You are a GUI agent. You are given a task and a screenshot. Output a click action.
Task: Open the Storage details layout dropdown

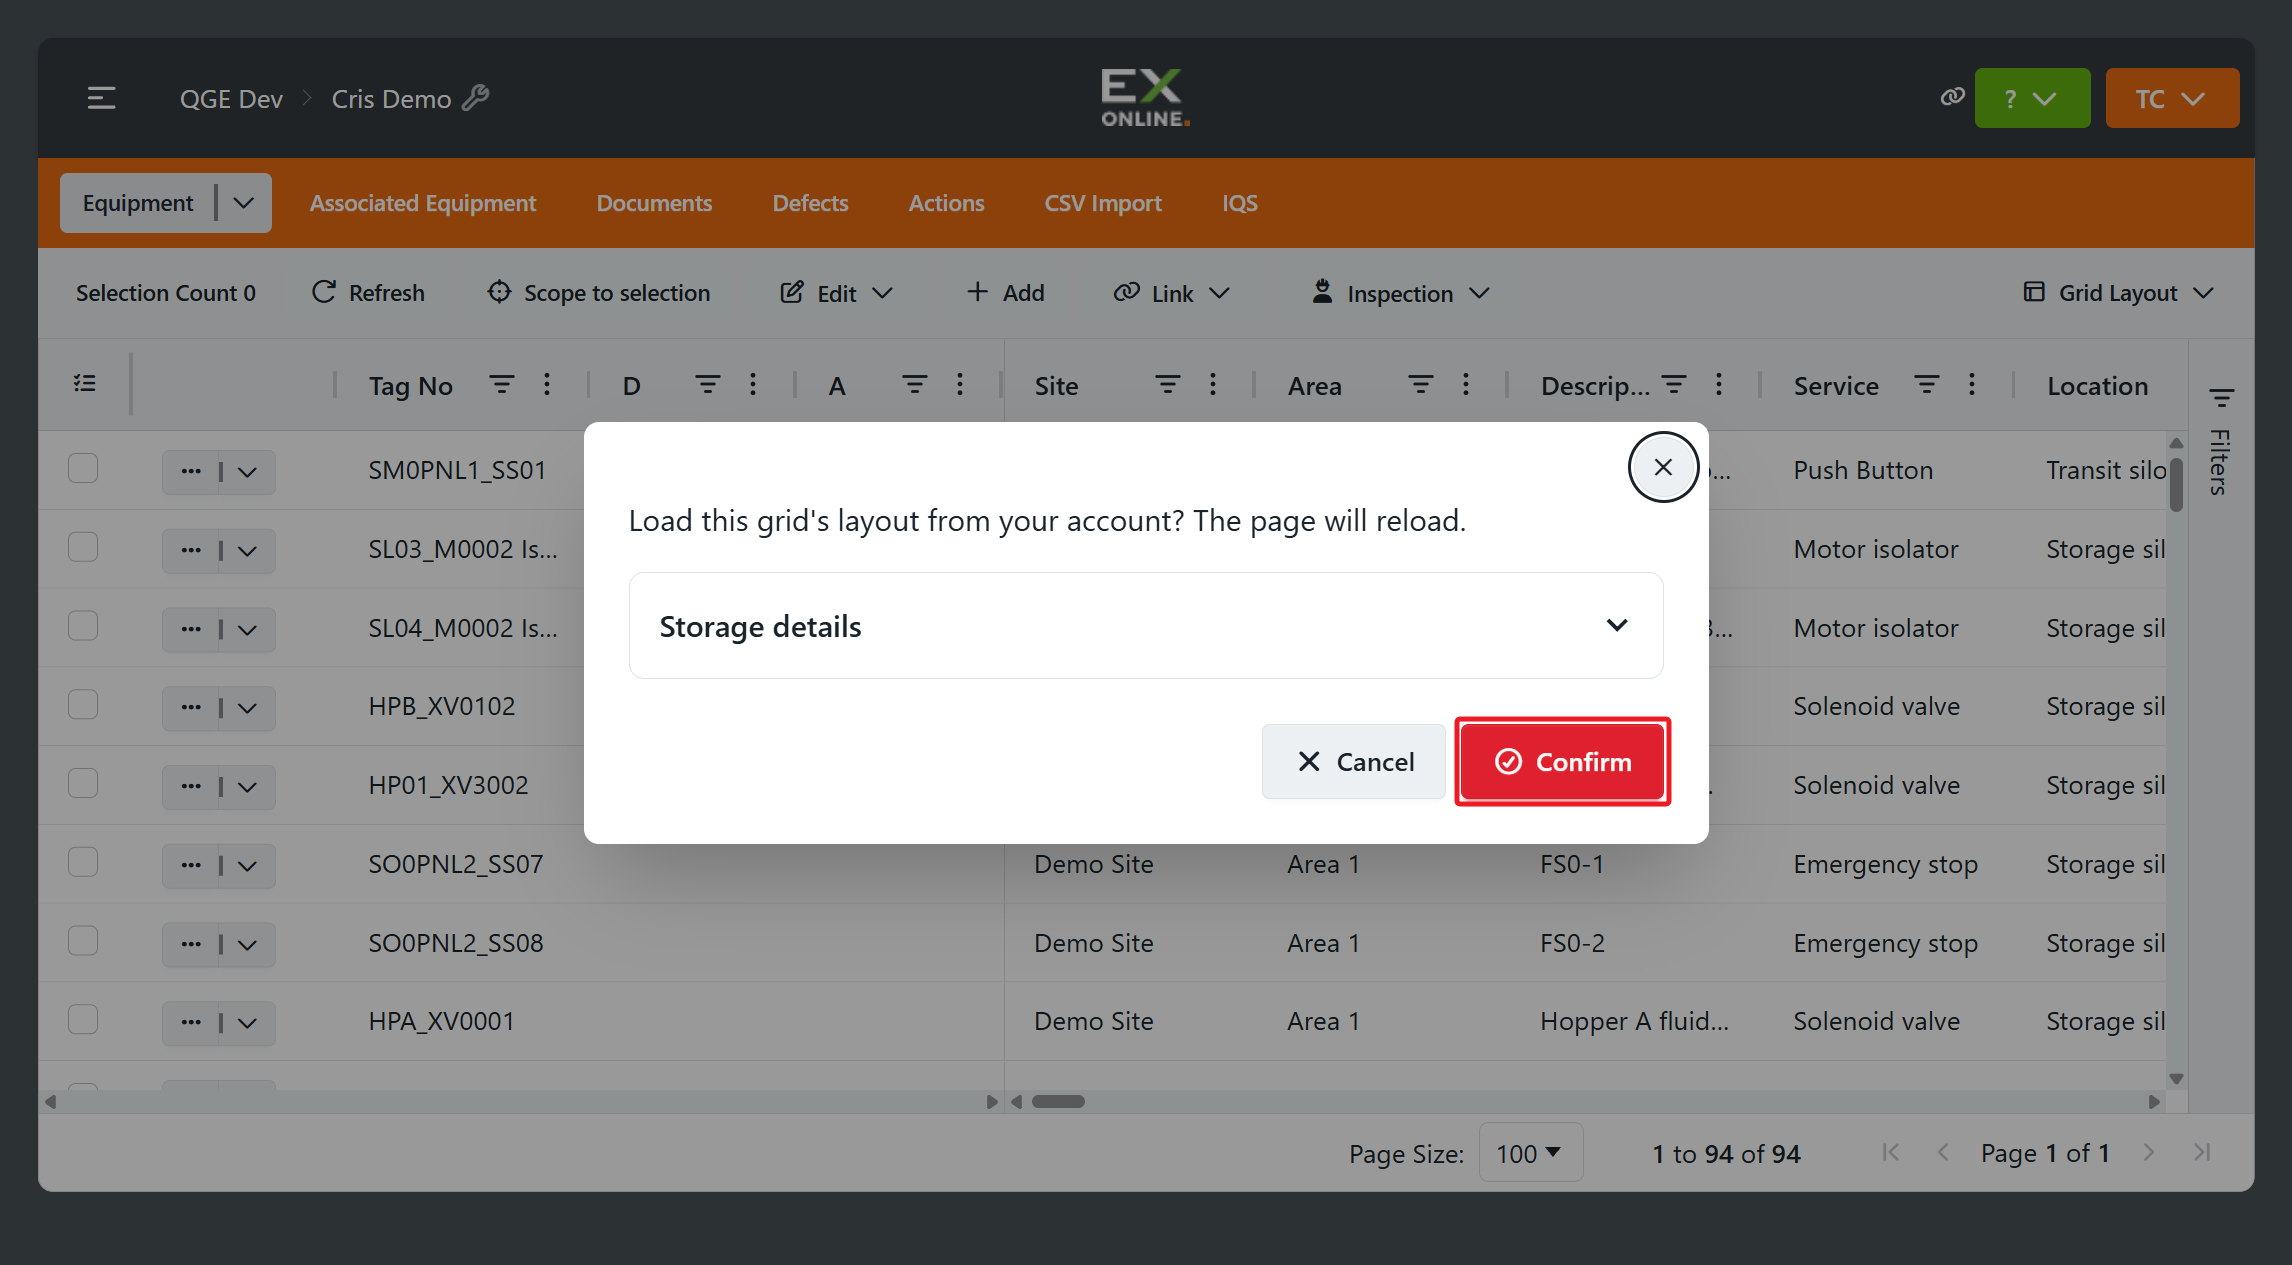(x=1145, y=625)
